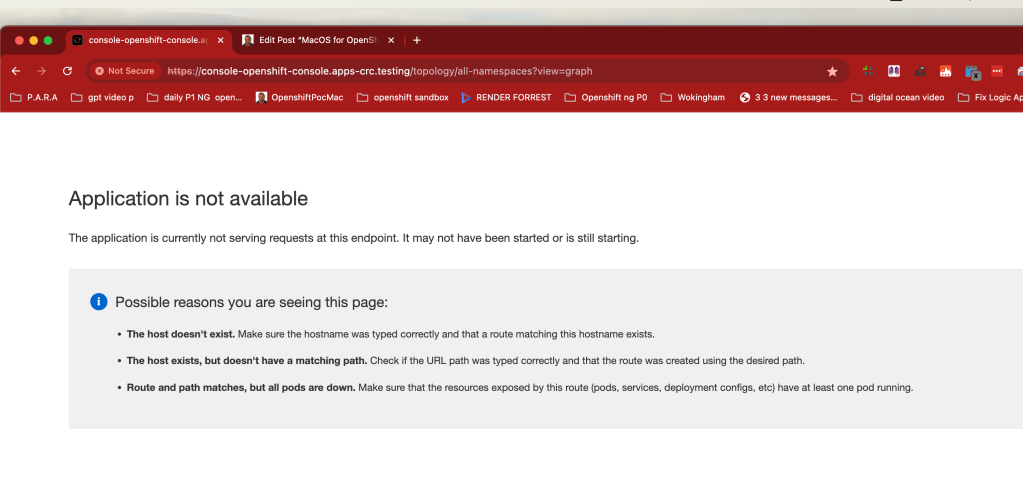Close the Edit Post tab
Image resolution: width=1023 pixels, height=488 pixels.
[x=391, y=40]
